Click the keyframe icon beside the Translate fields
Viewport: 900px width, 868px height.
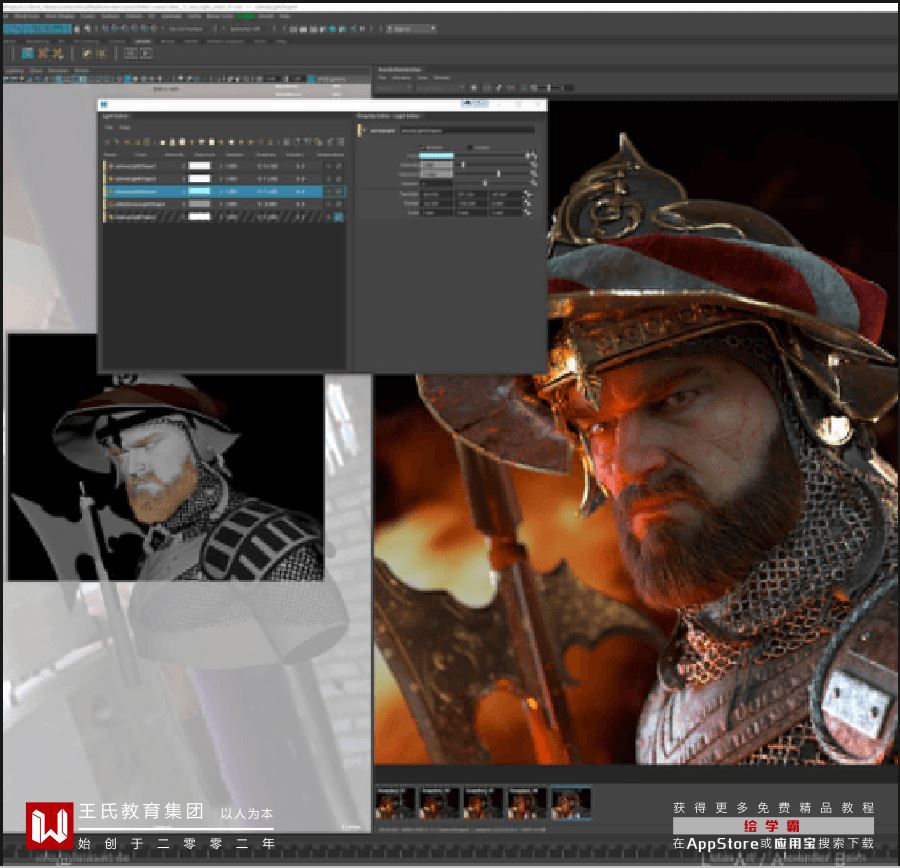[527, 195]
